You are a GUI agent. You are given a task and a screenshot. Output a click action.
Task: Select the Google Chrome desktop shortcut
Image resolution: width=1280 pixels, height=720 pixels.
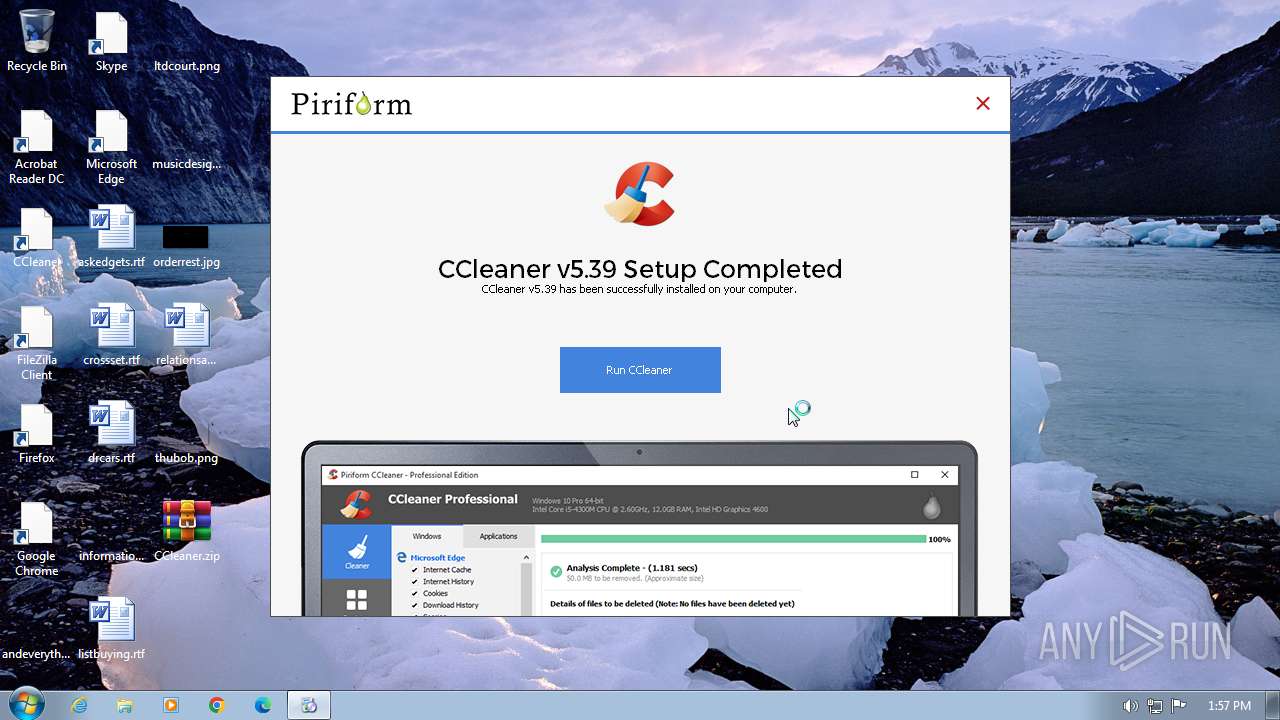tap(37, 539)
